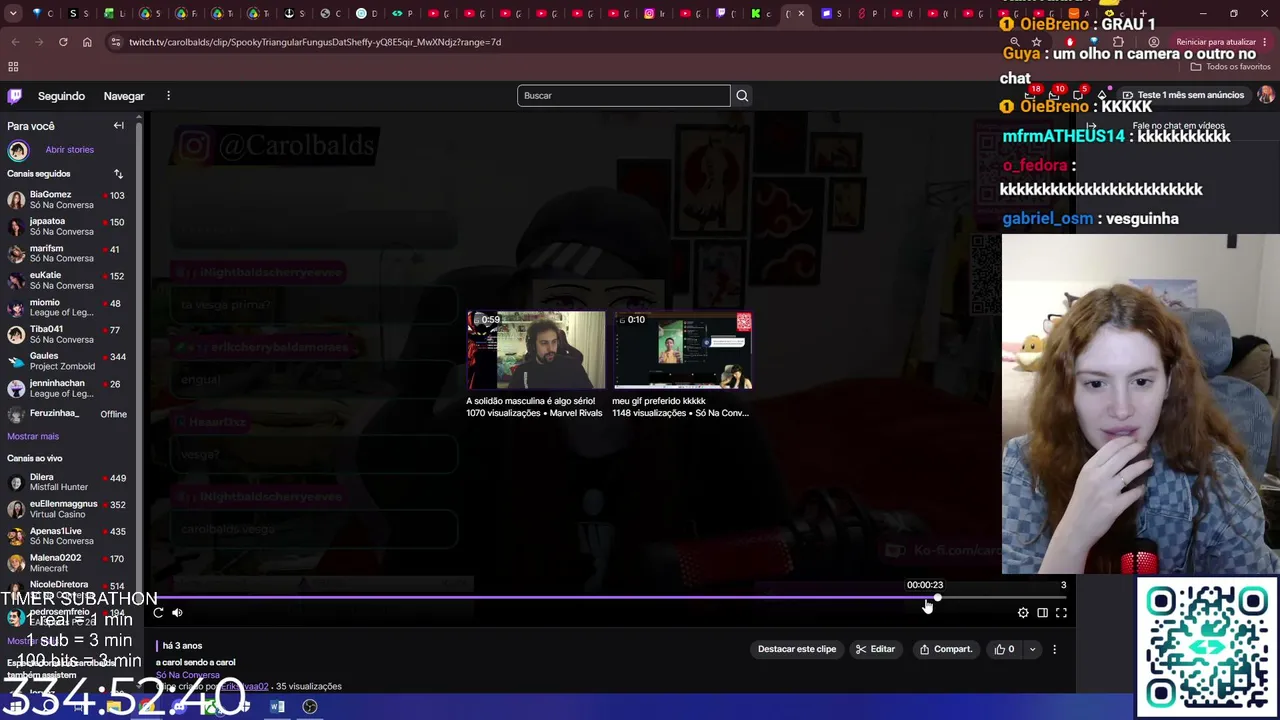Open the Todos os favoritos bookmarks folder
The height and width of the screenshot is (720, 1280).
click(1230, 67)
